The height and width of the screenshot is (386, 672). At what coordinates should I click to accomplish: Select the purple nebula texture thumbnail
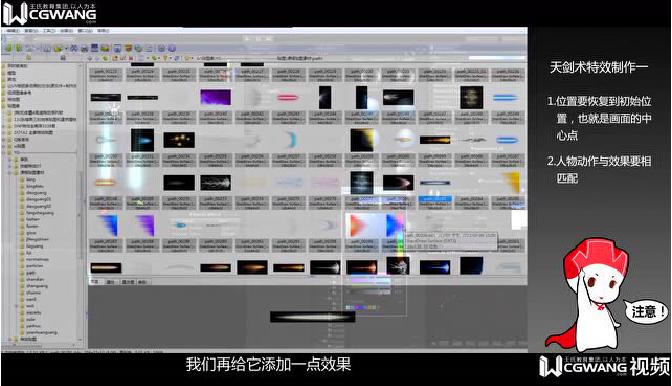click(215, 97)
